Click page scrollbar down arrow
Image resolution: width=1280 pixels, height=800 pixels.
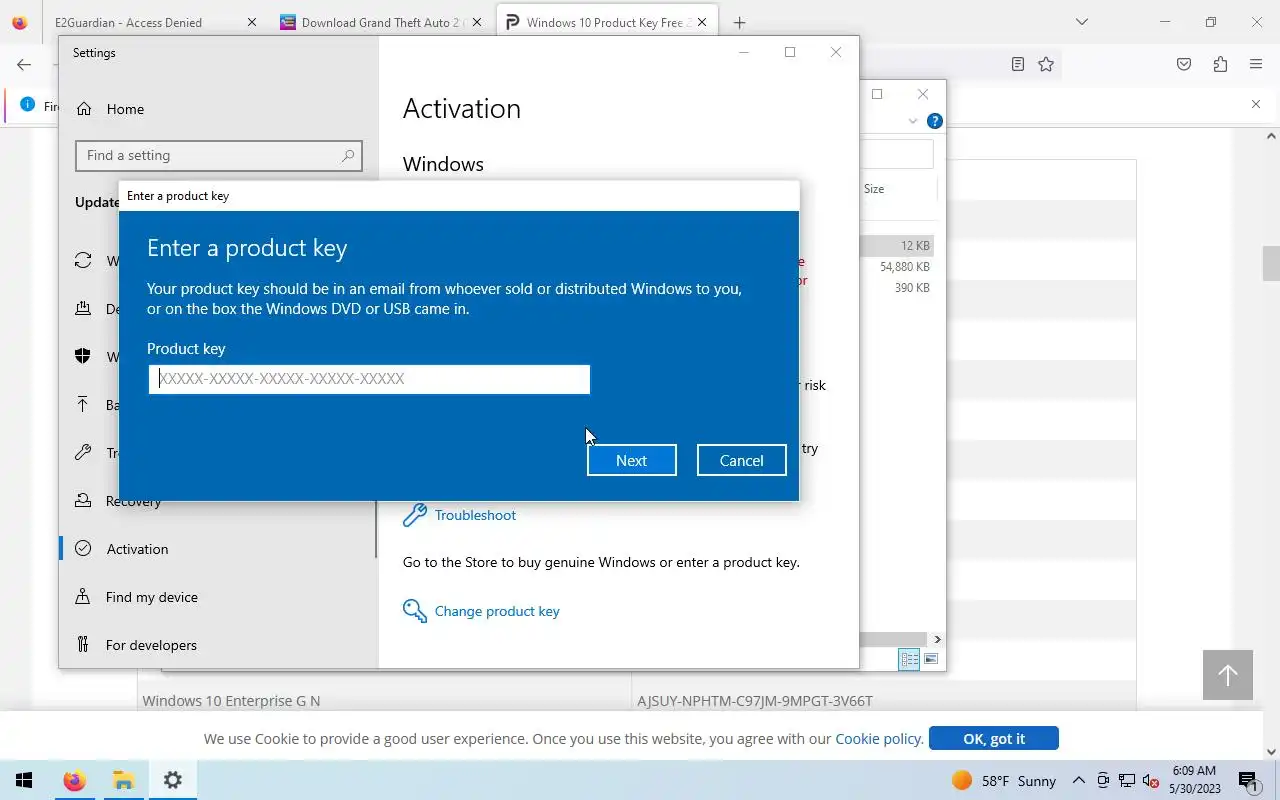[1271, 752]
